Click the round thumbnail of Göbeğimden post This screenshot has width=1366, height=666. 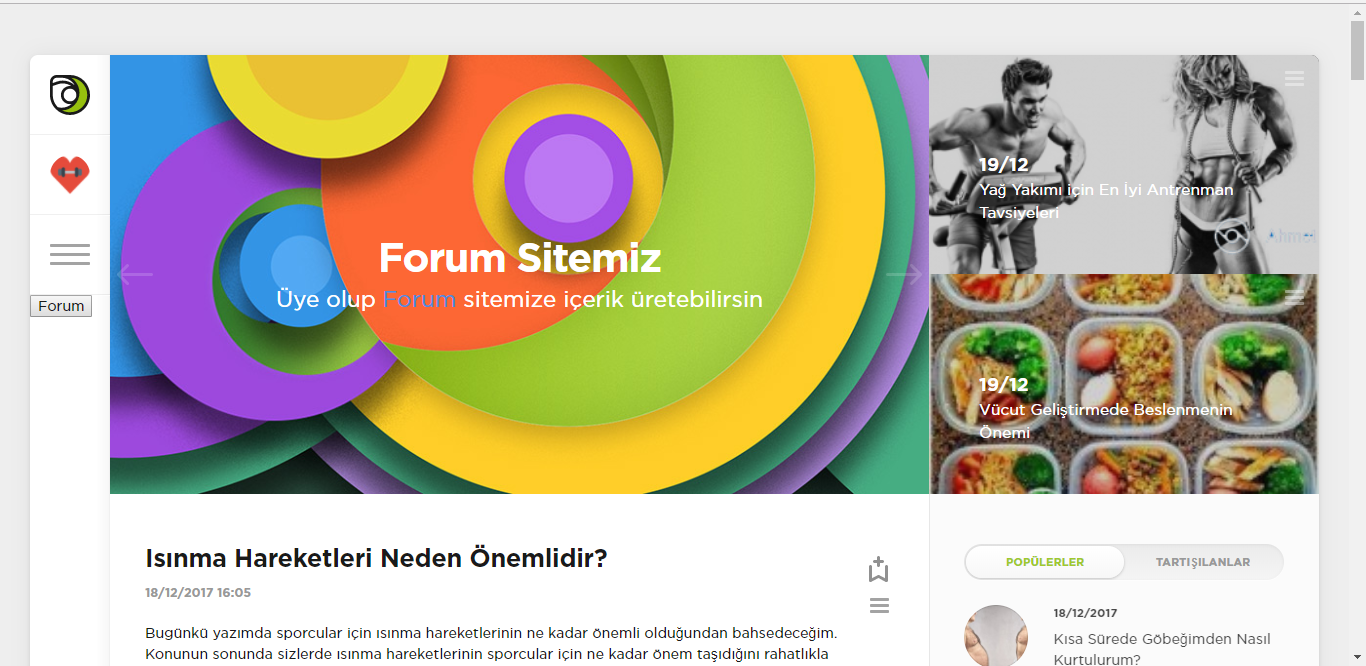point(996,636)
